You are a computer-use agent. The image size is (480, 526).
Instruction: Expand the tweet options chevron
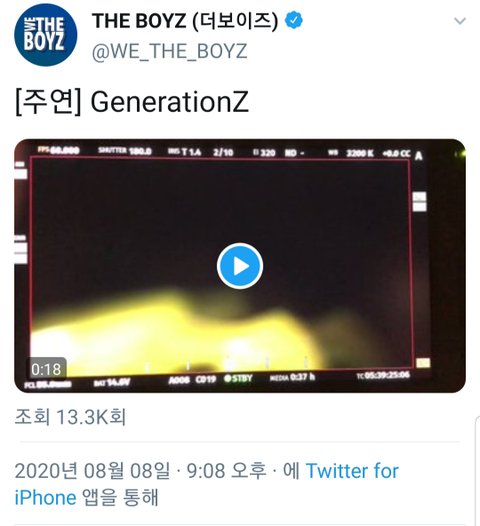point(460,21)
